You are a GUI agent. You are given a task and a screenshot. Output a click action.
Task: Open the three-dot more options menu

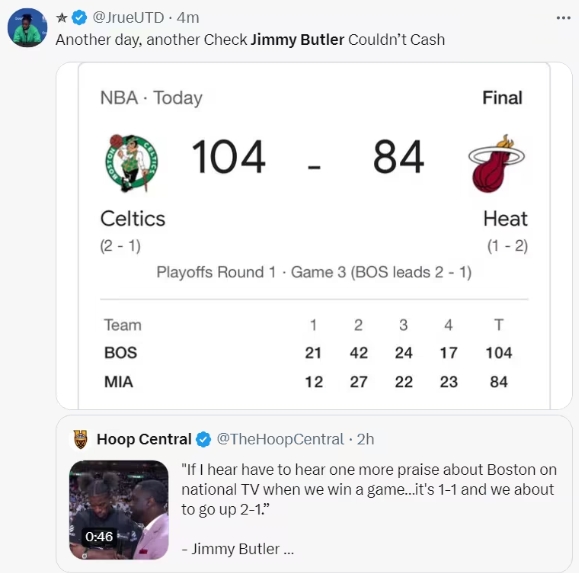click(563, 18)
